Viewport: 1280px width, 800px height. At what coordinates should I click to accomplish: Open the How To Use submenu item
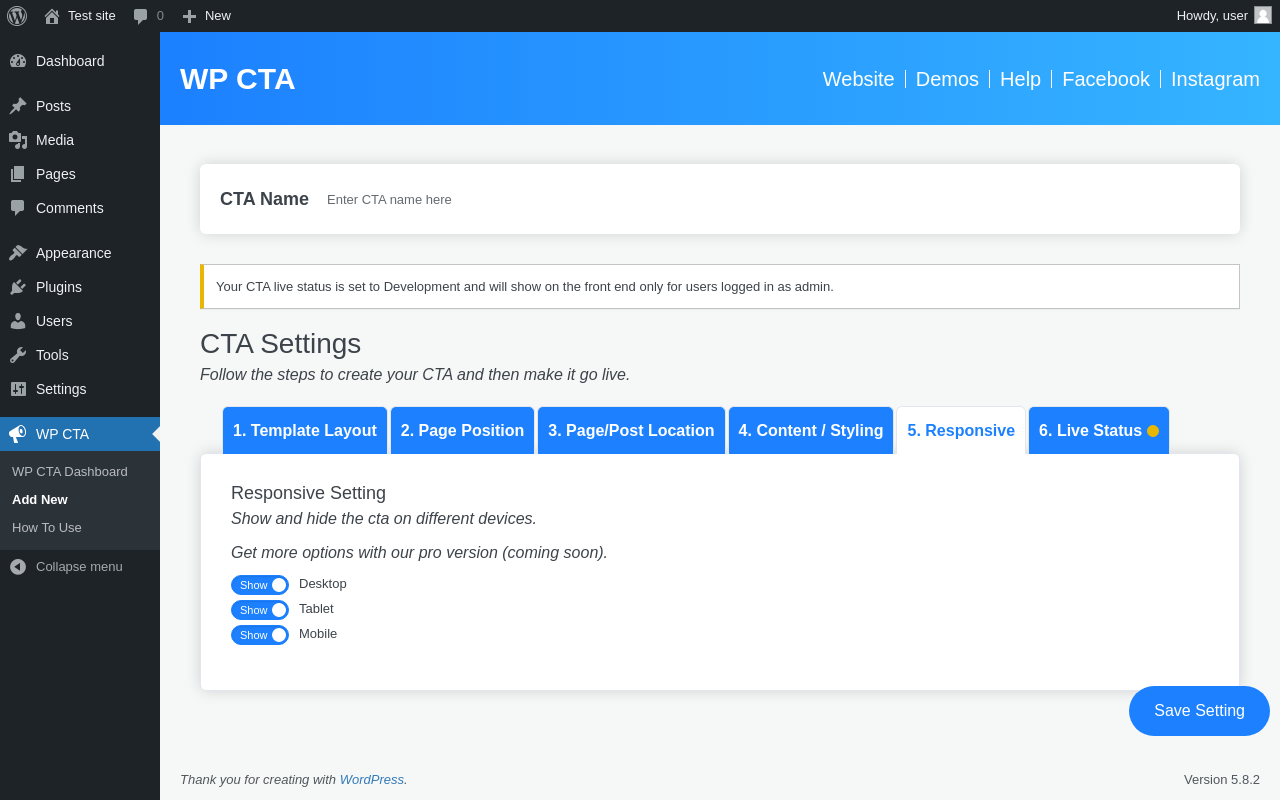point(47,528)
